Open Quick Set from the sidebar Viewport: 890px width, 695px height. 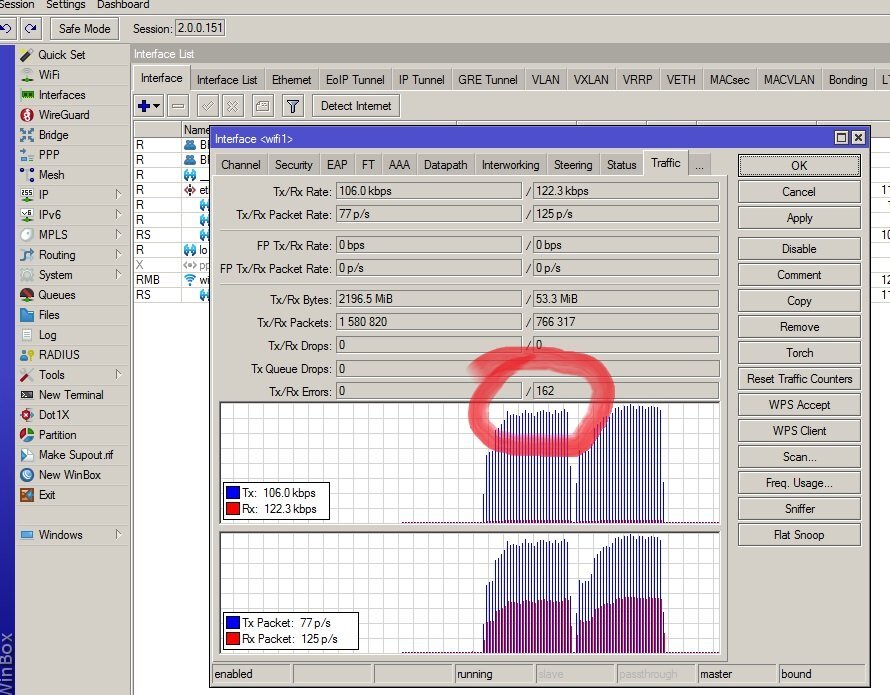click(x=61, y=55)
